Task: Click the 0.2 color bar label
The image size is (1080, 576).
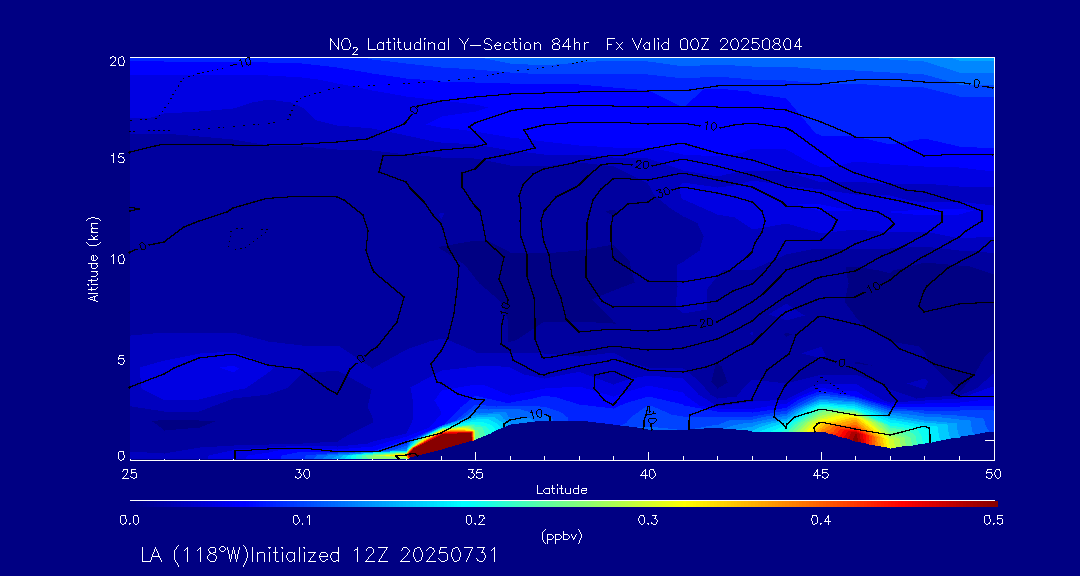Action: tap(476, 521)
